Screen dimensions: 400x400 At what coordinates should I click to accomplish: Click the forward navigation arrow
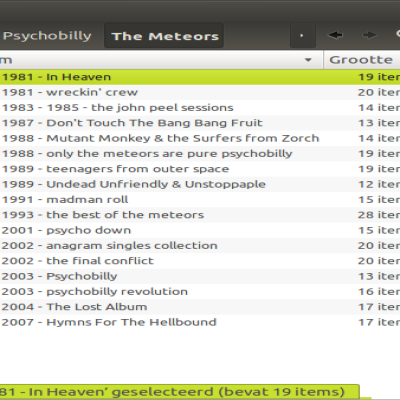point(370,35)
